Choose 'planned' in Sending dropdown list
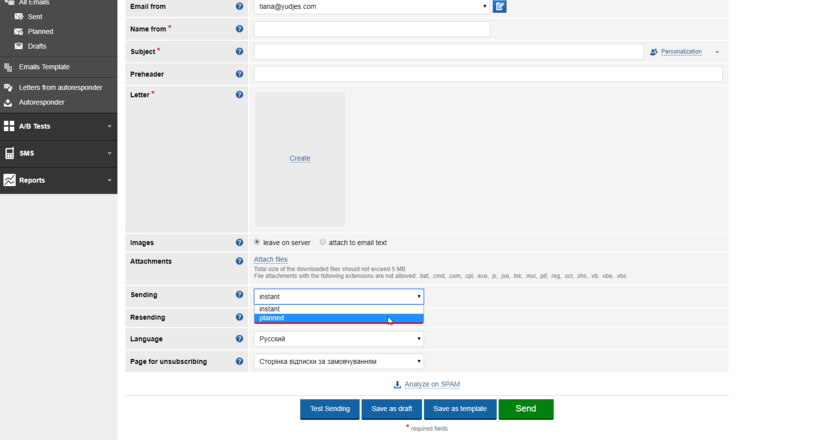 [x=339, y=318]
